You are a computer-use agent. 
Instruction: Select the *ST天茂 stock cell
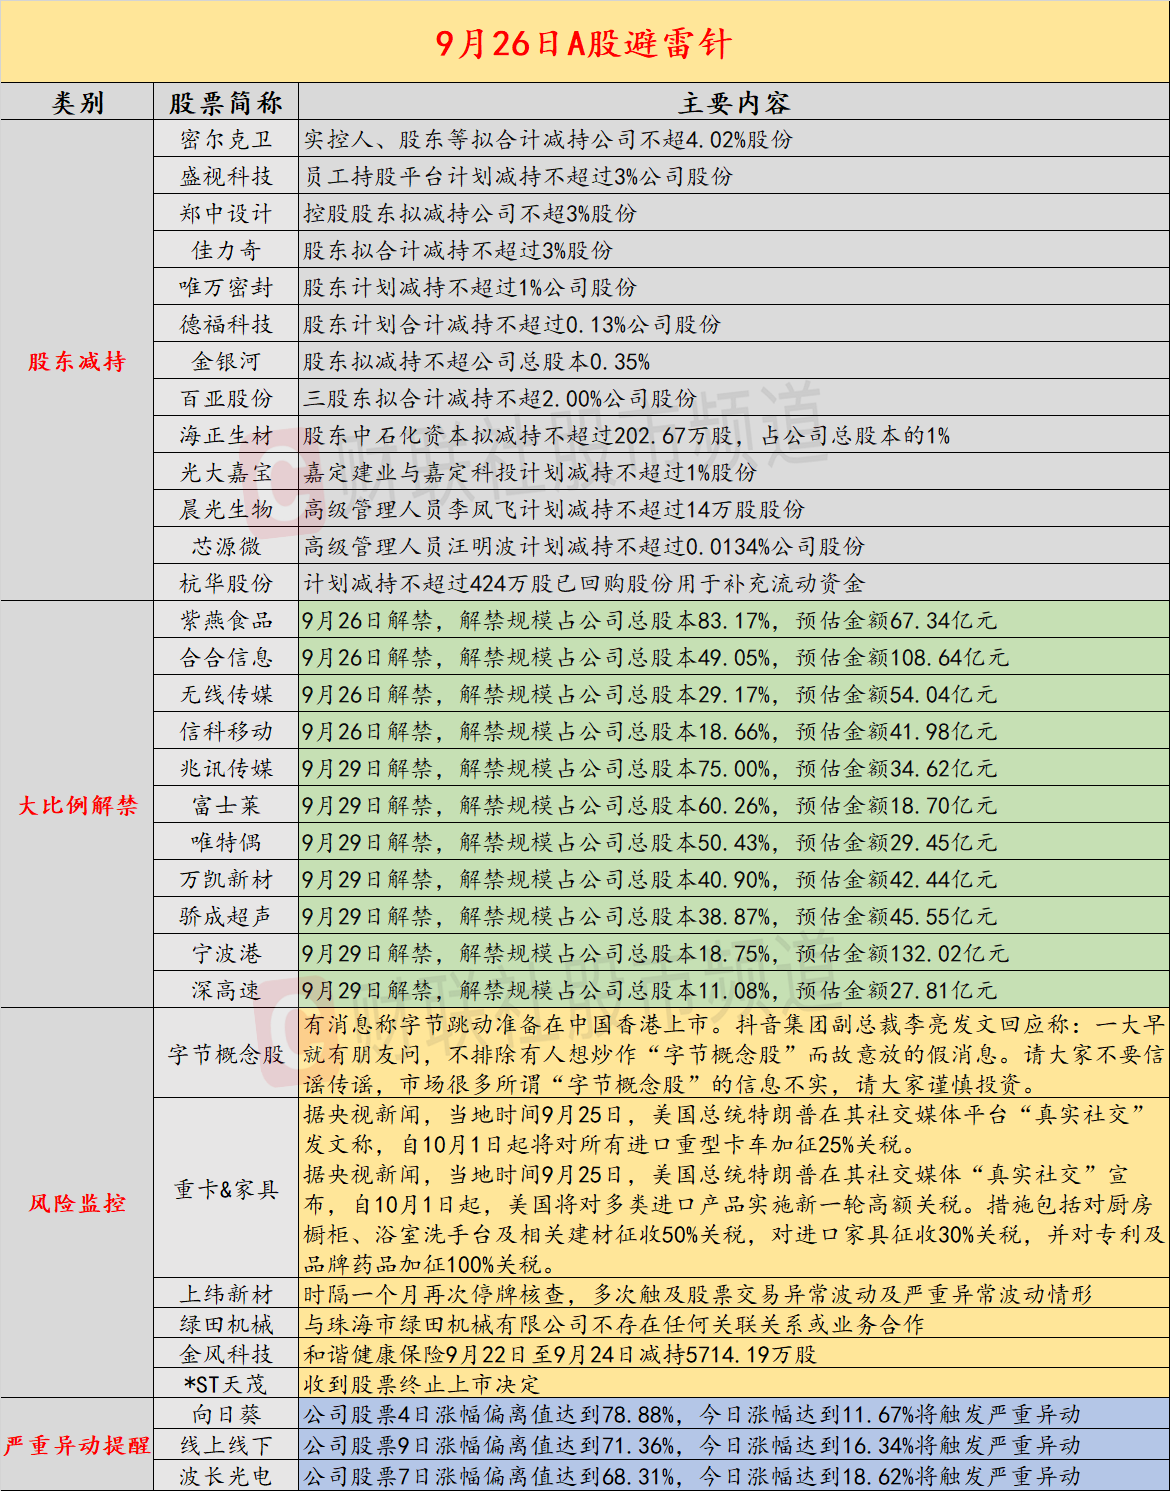coord(226,1384)
